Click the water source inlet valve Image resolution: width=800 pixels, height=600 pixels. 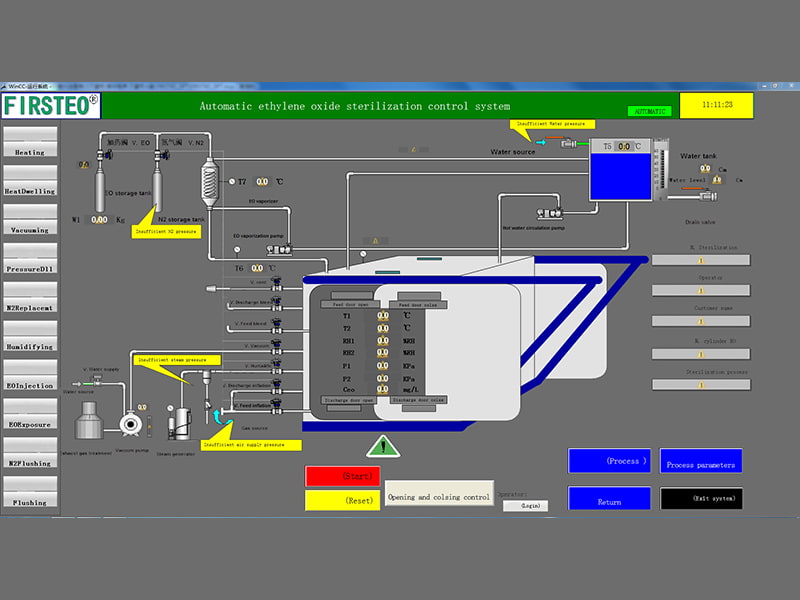(568, 143)
